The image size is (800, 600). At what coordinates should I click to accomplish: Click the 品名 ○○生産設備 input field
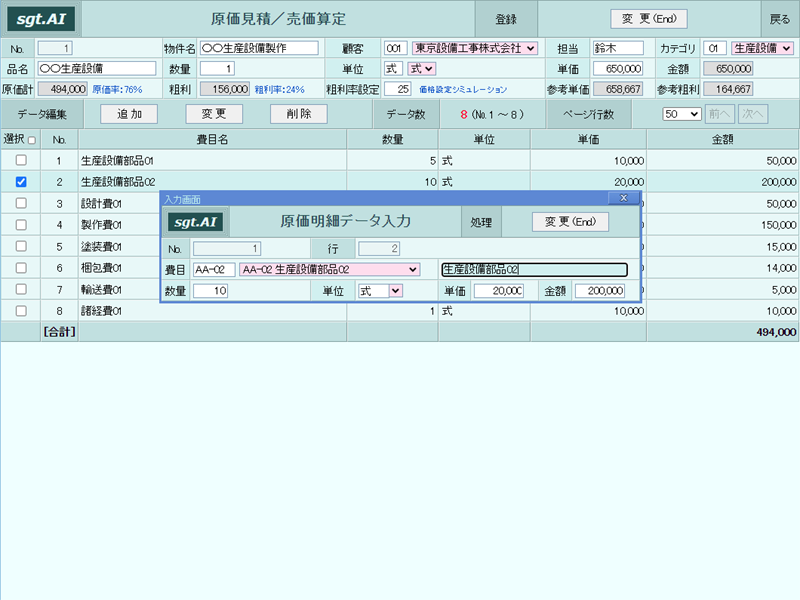click(97, 68)
